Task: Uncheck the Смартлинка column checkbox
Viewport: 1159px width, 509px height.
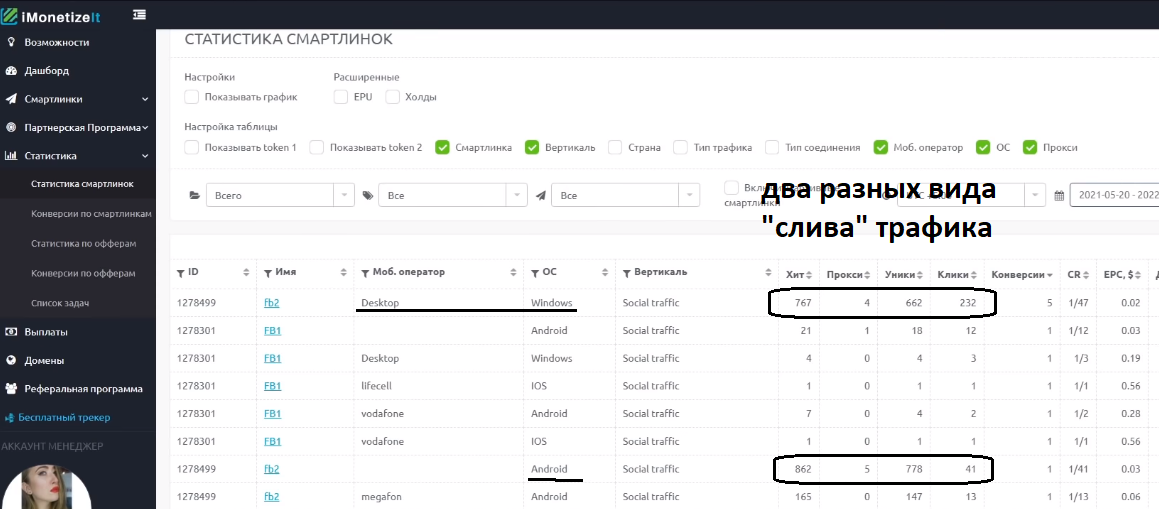Action: click(x=443, y=147)
